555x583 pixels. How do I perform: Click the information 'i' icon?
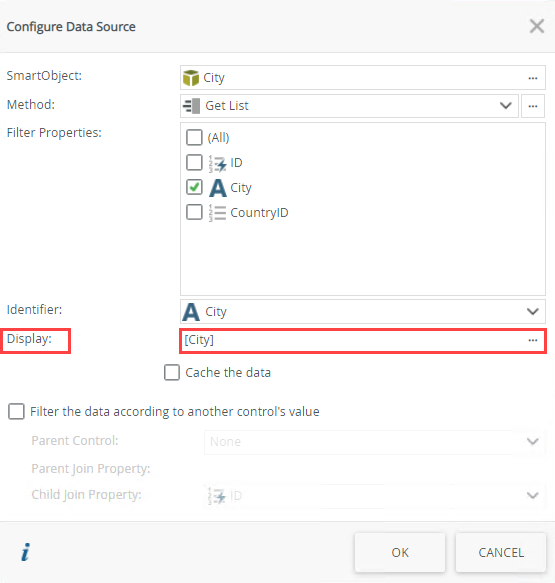coord(25,552)
